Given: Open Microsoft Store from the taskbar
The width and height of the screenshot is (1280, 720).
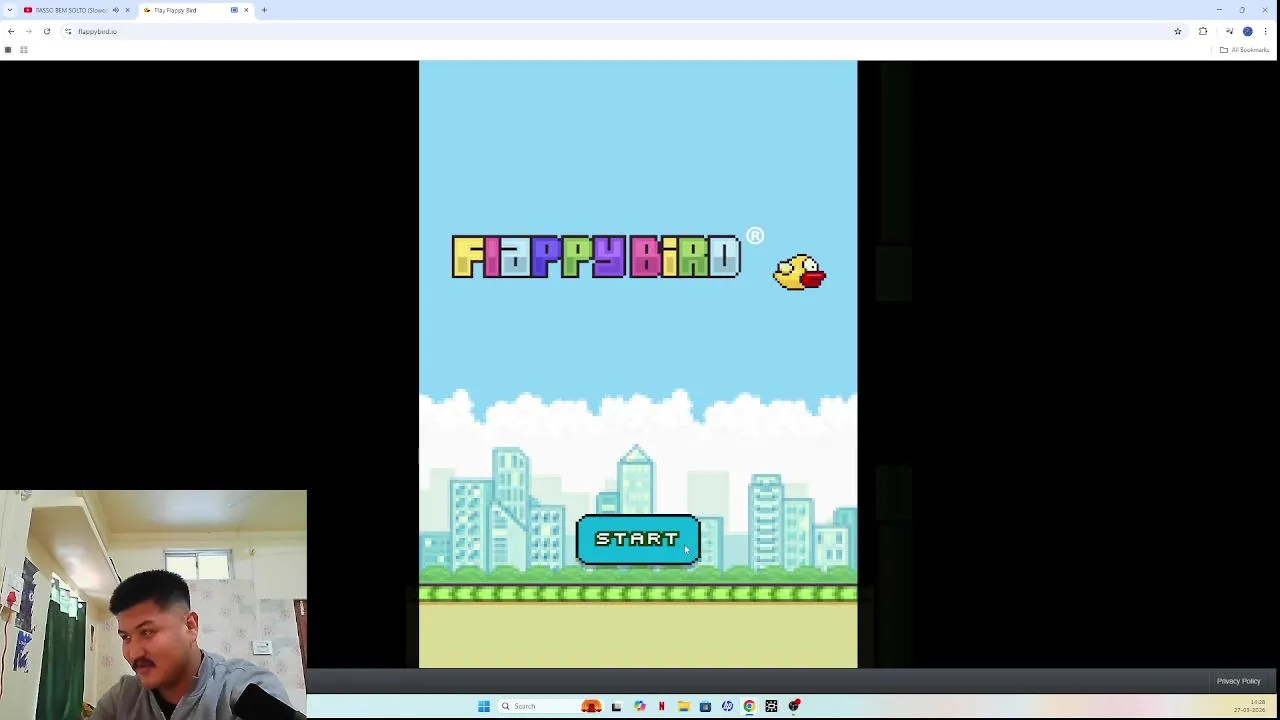Looking at the screenshot, I should tap(705, 706).
